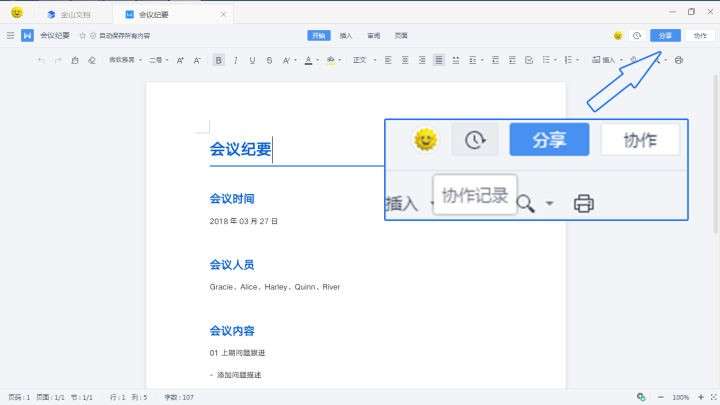Decrease font size with A- icon
Viewport: 720px width, 405px height.
197,60
